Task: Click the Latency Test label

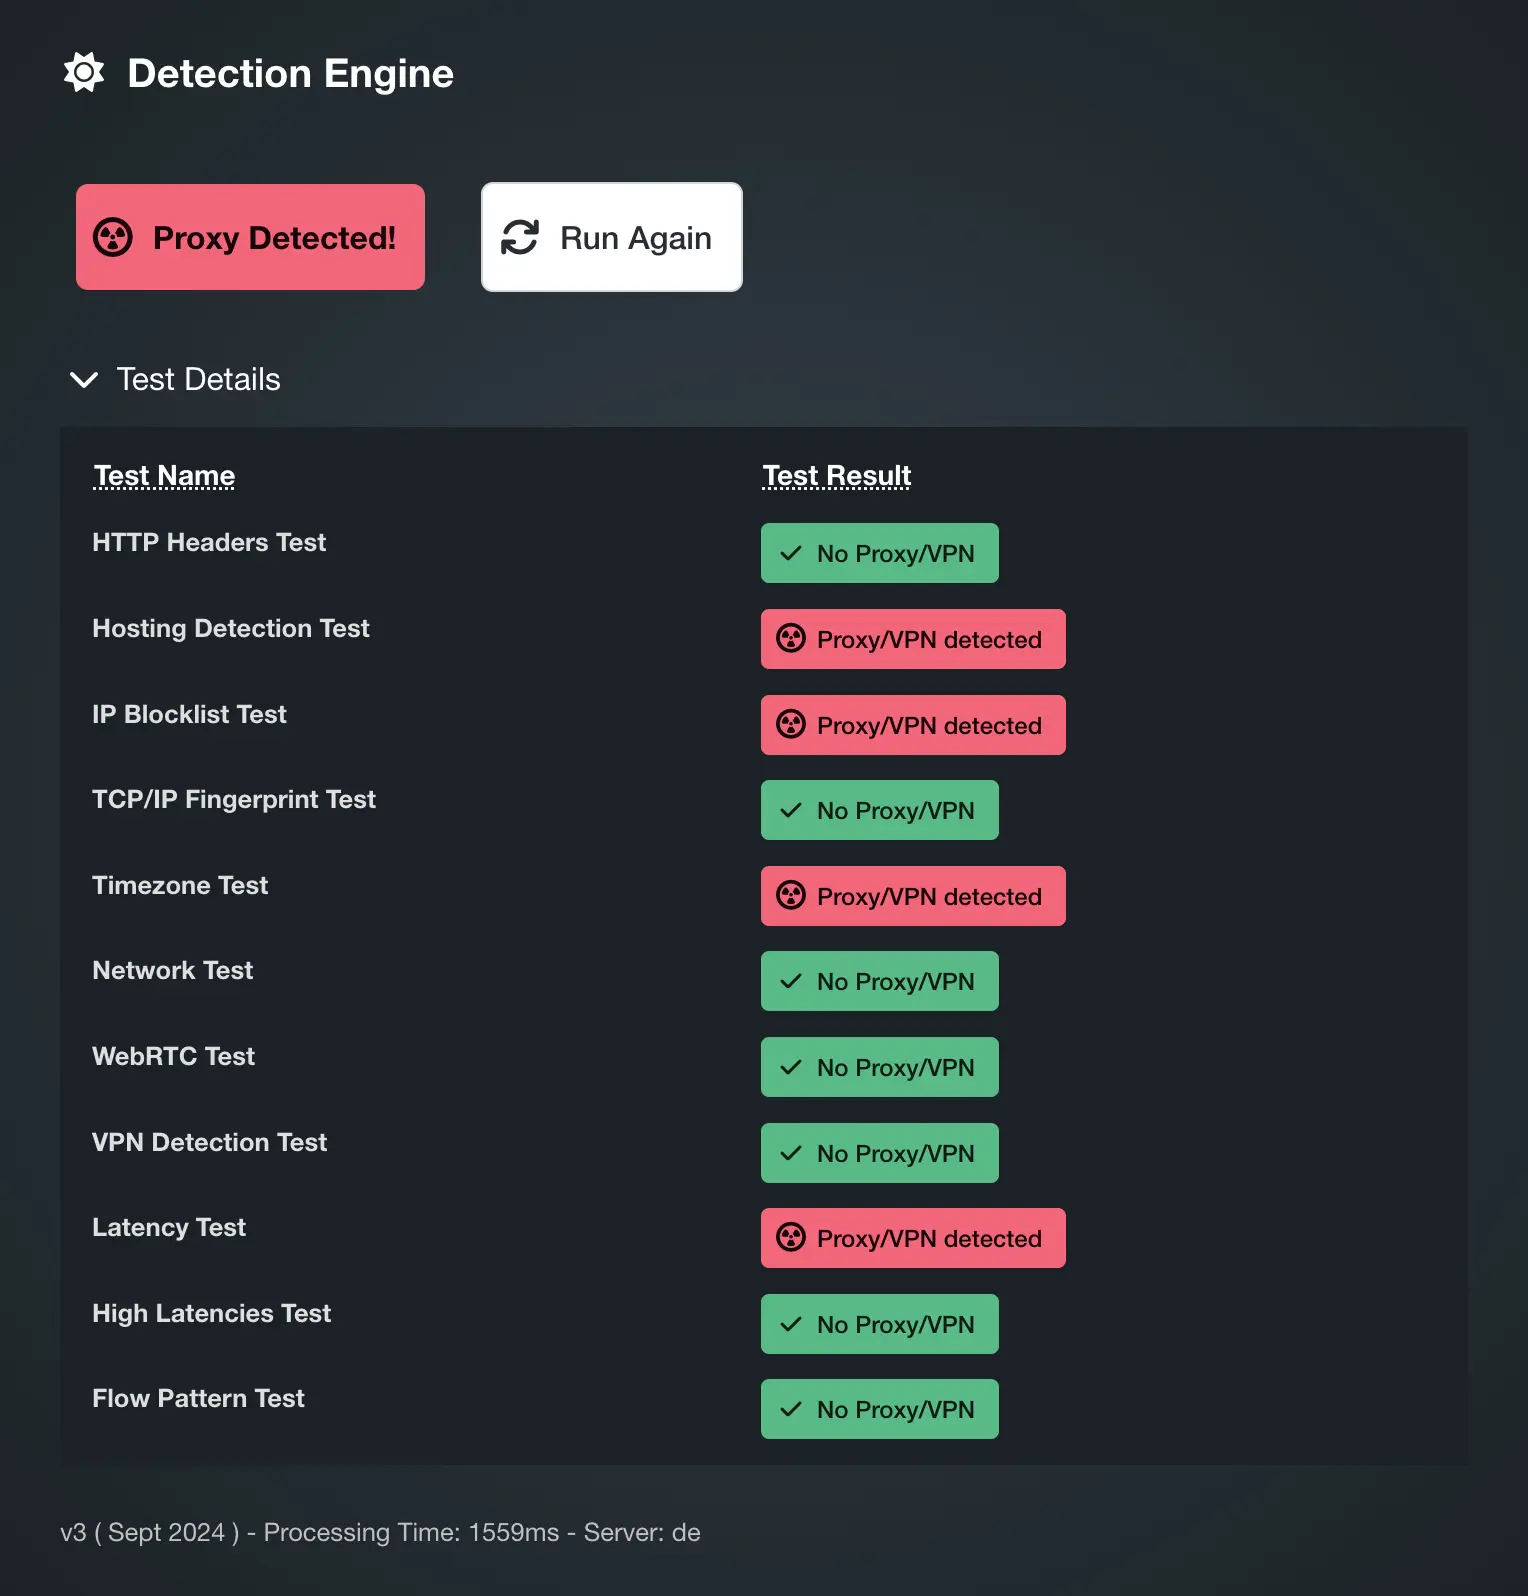Action: pos(169,1227)
